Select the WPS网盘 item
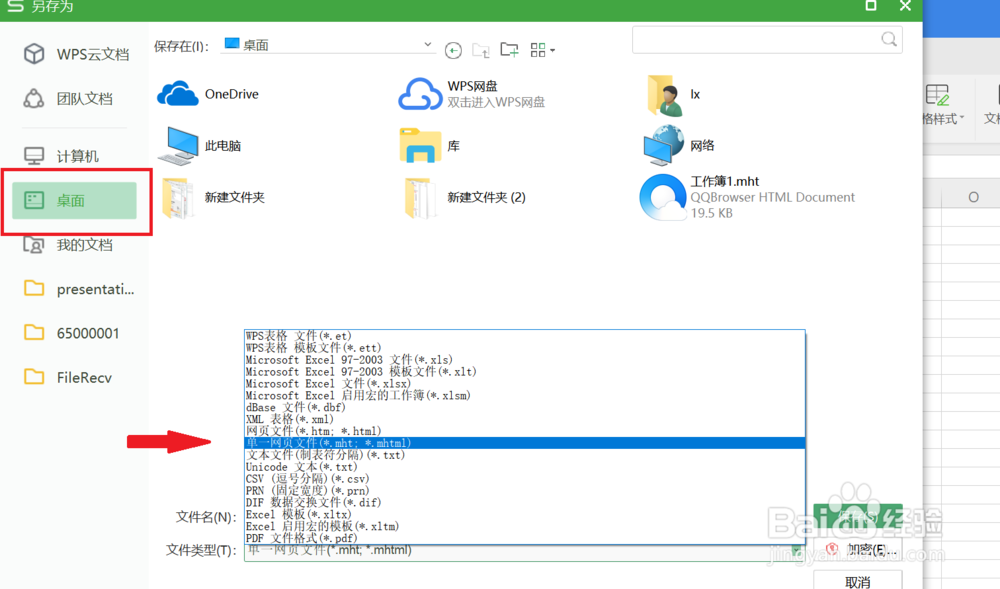The height and width of the screenshot is (589, 1000). (472, 94)
